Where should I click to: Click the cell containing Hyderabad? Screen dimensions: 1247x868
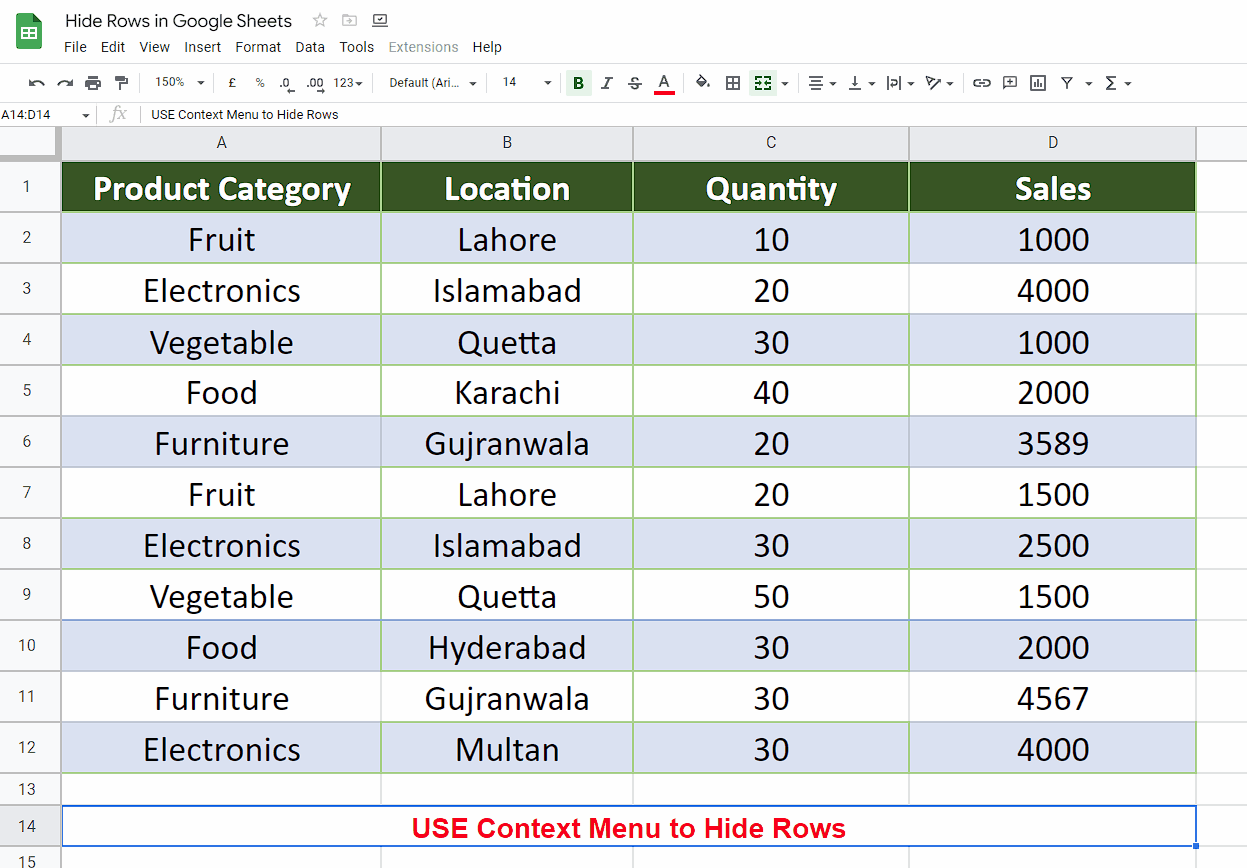click(x=507, y=646)
